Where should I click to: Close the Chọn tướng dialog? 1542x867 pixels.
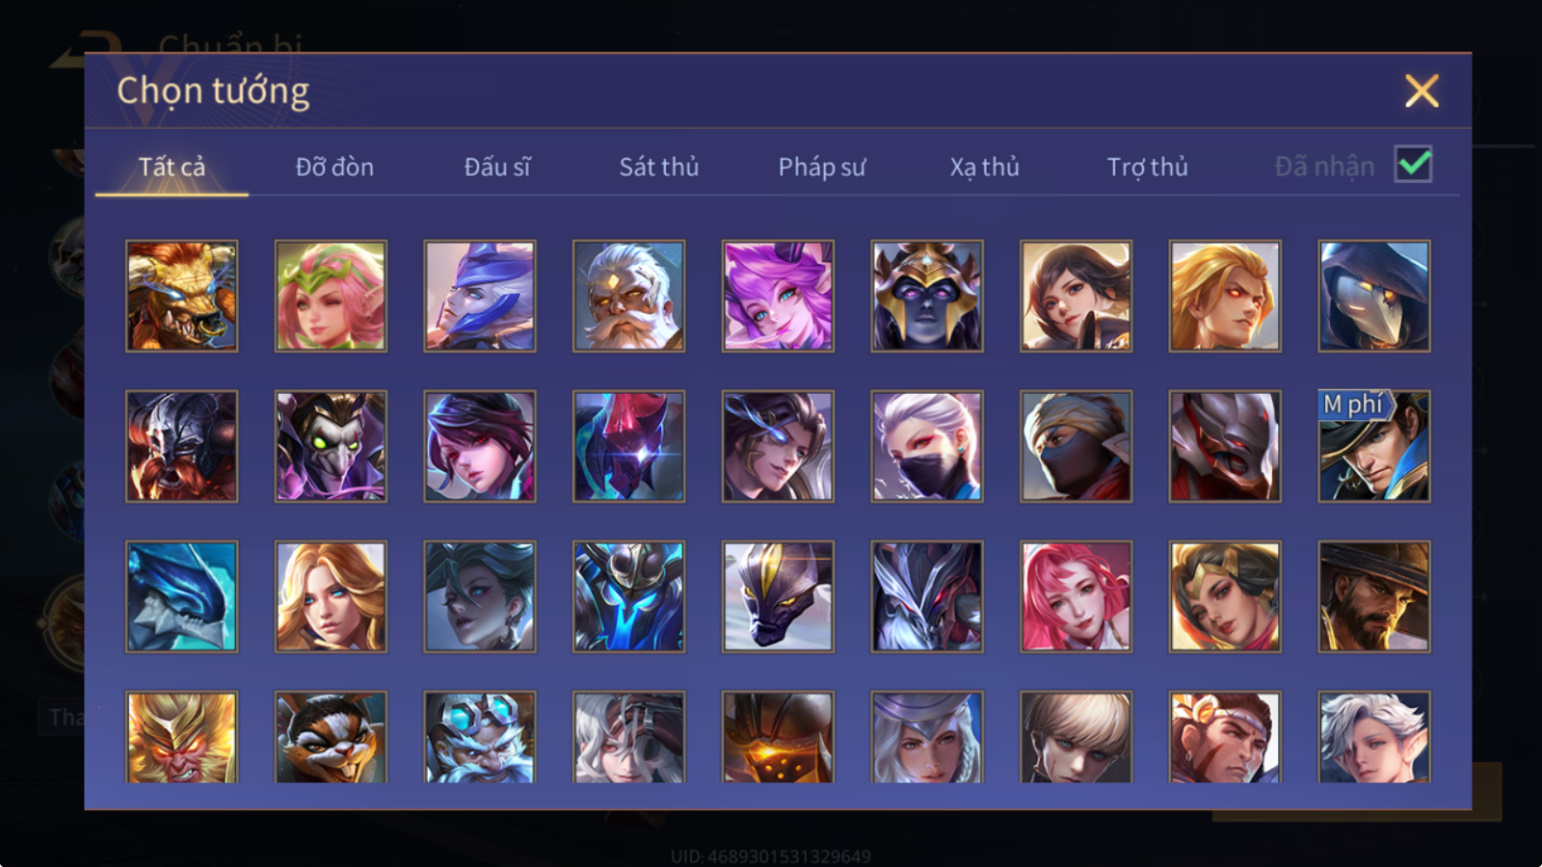pyautogui.click(x=1421, y=91)
